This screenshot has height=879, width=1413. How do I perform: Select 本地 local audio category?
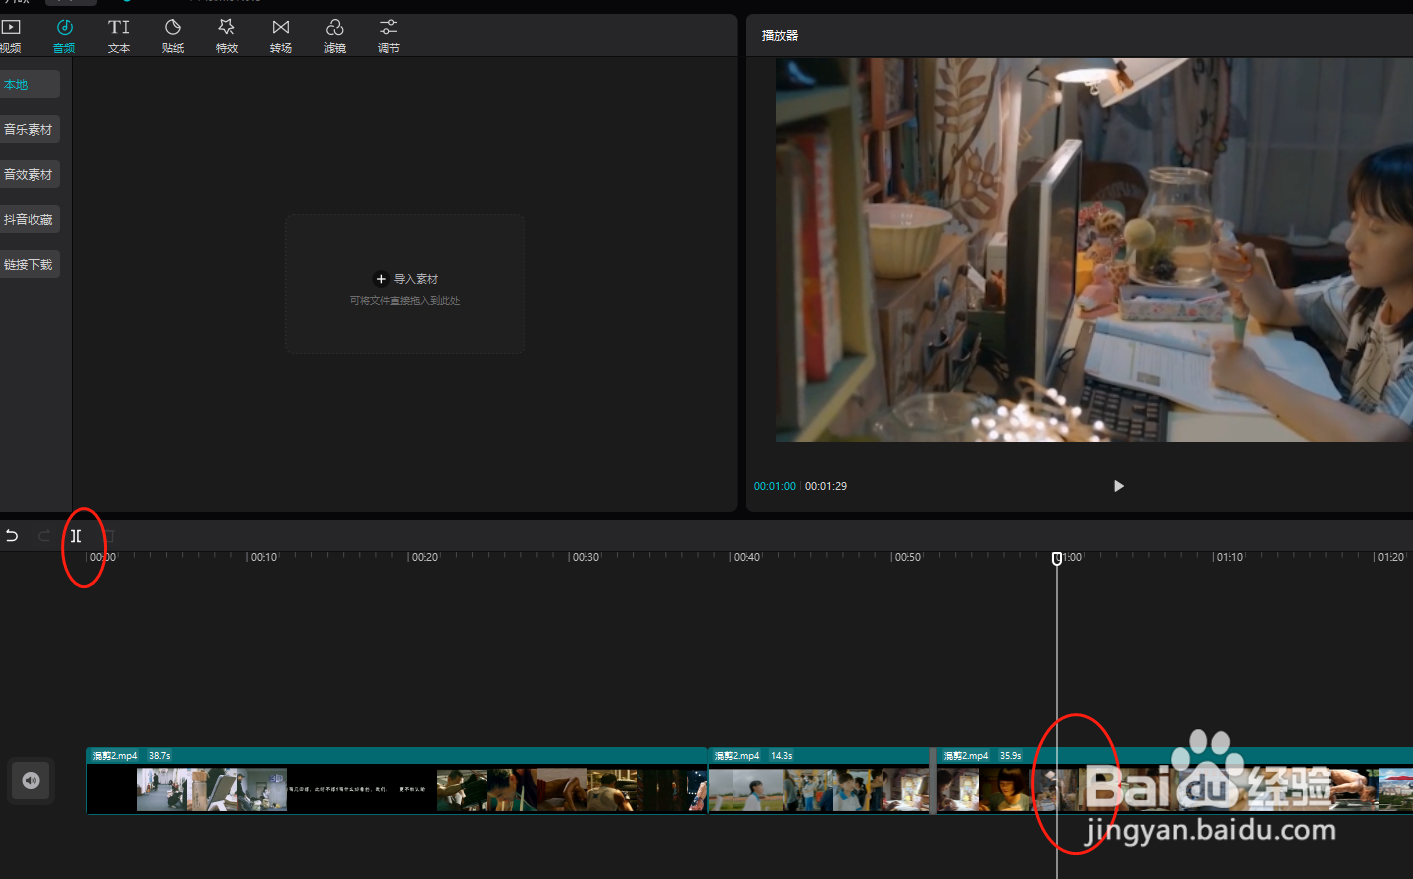coord(29,85)
